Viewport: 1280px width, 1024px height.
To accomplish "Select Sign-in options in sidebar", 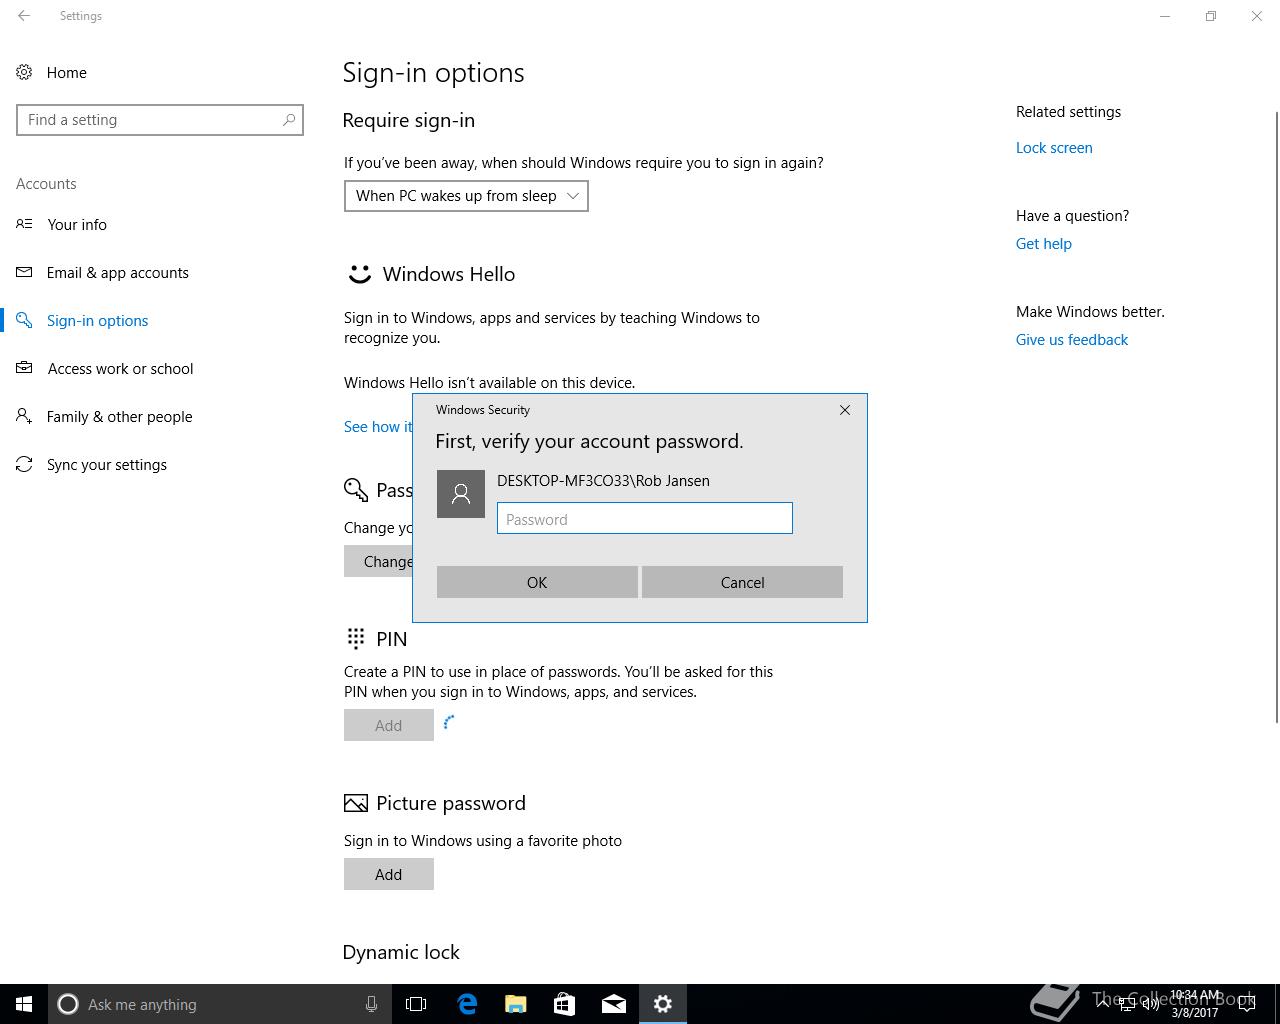I will pos(98,320).
